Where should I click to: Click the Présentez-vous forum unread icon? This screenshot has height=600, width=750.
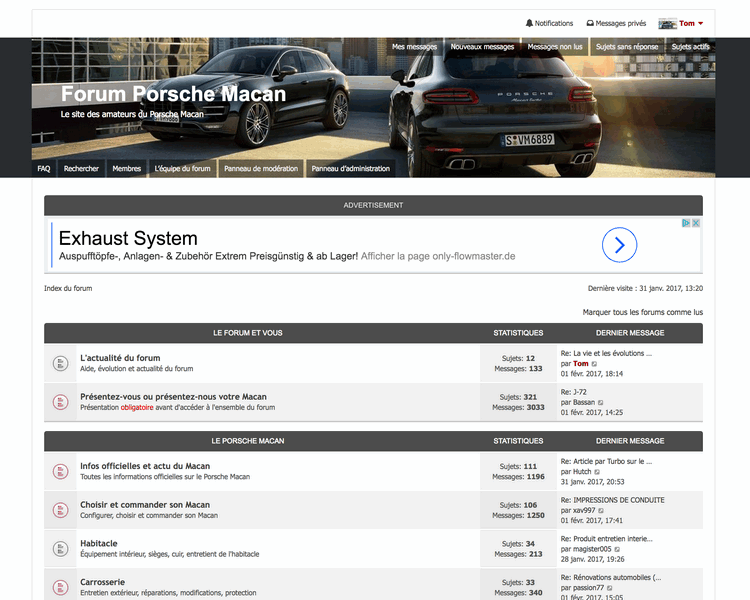[x=60, y=402]
